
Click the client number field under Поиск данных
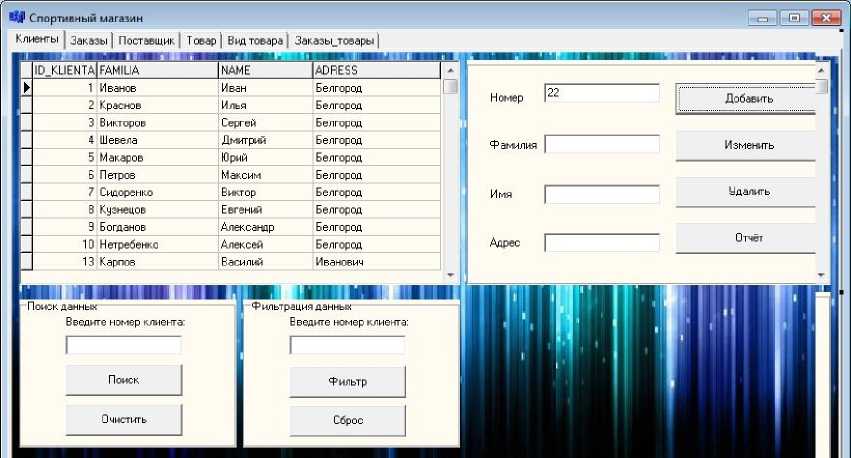124,345
